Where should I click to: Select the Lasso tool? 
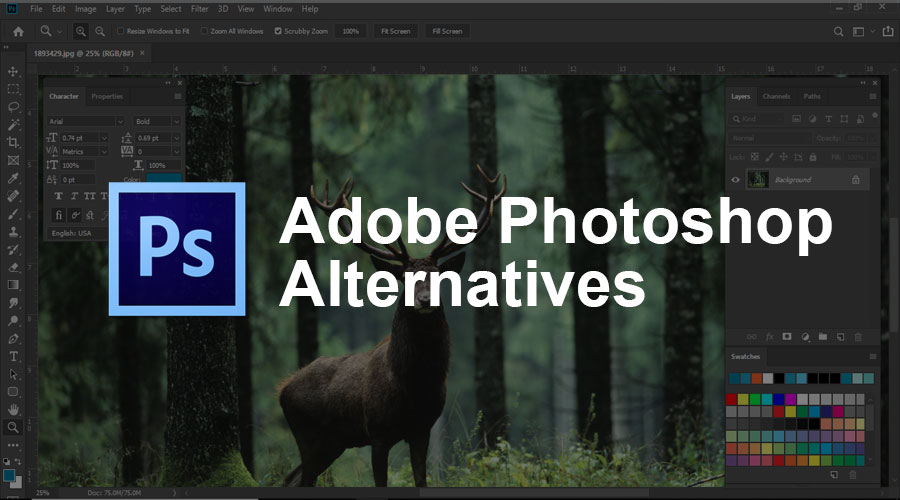[13, 107]
